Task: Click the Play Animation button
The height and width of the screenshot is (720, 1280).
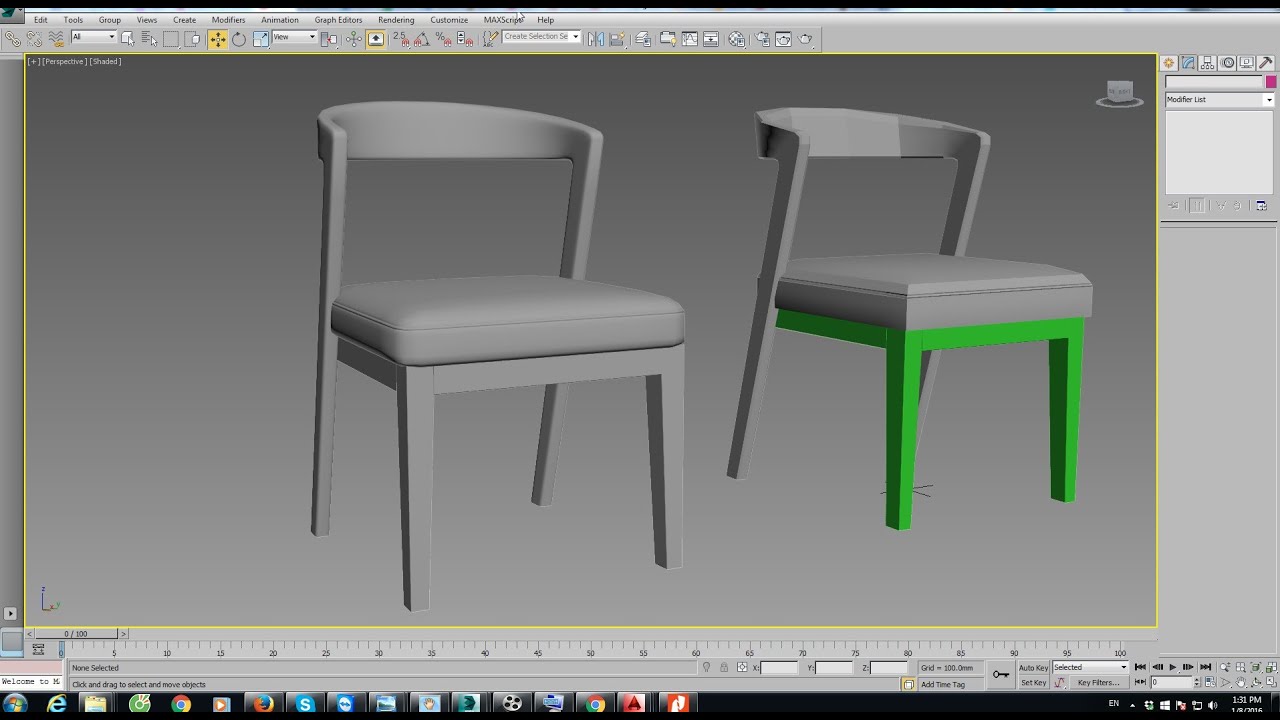Action: click(1172, 667)
